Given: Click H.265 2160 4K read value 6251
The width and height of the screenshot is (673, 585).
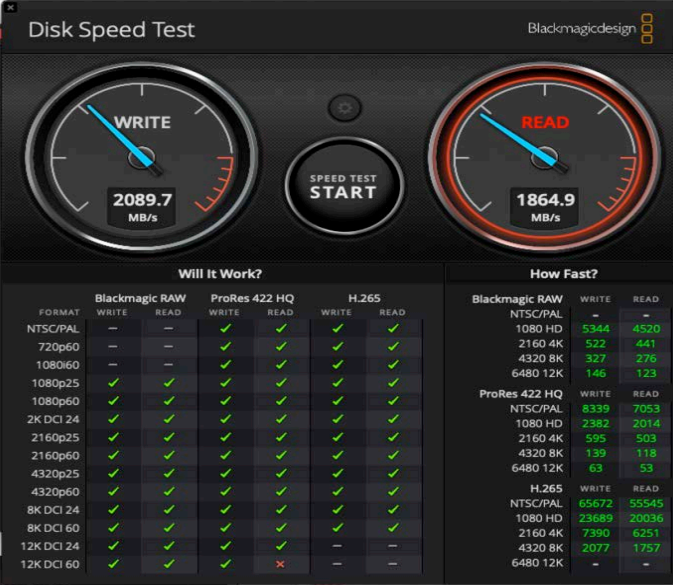Looking at the screenshot, I should (646, 533).
